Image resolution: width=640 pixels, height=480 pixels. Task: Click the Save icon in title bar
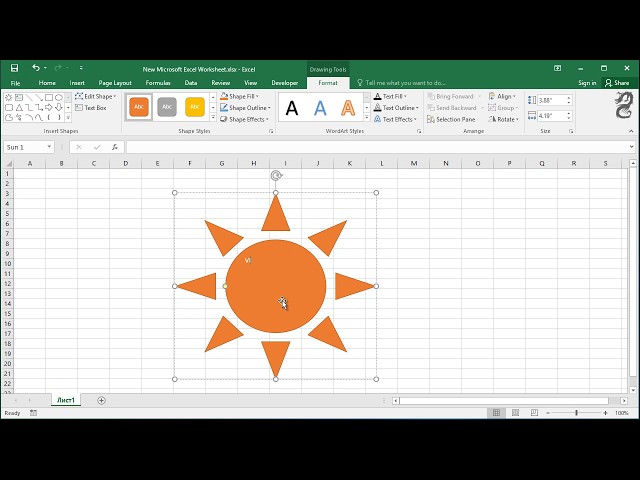[x=14, y=68]
